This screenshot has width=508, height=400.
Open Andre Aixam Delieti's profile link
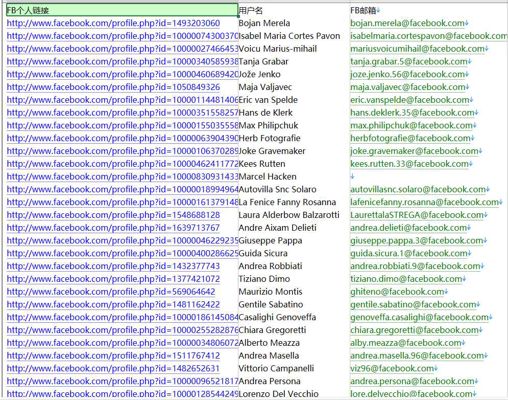(x=113, y=228)
